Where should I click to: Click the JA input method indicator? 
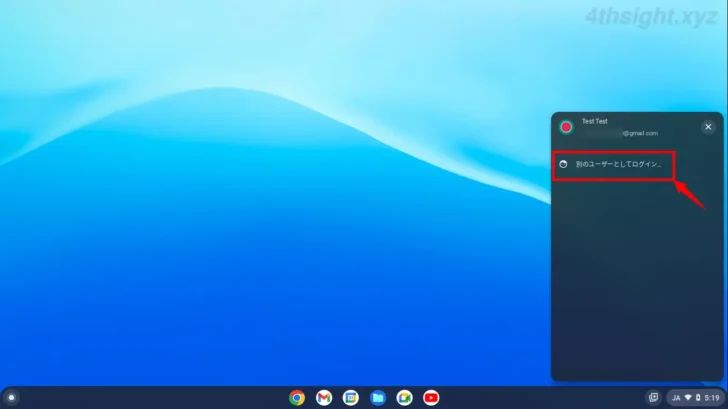676,398
